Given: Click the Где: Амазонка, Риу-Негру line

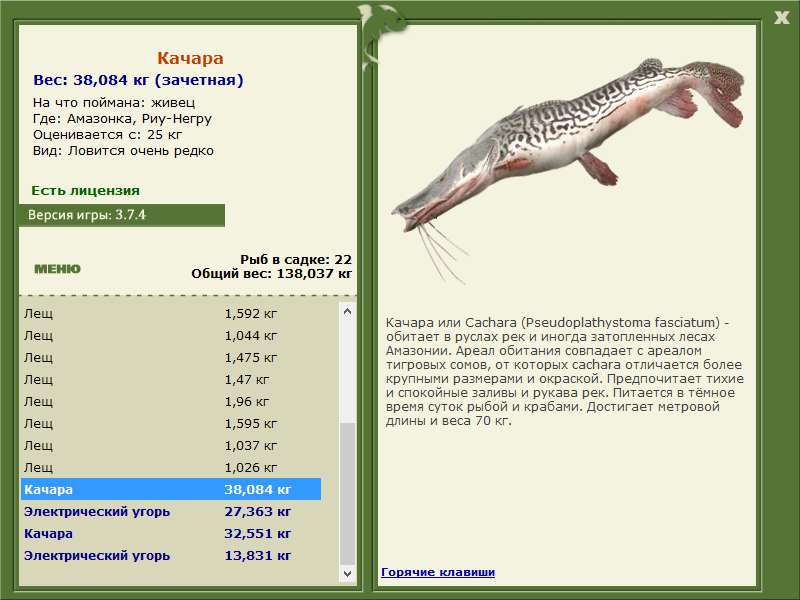Looking at the screenshot, I should coord(122,119).
